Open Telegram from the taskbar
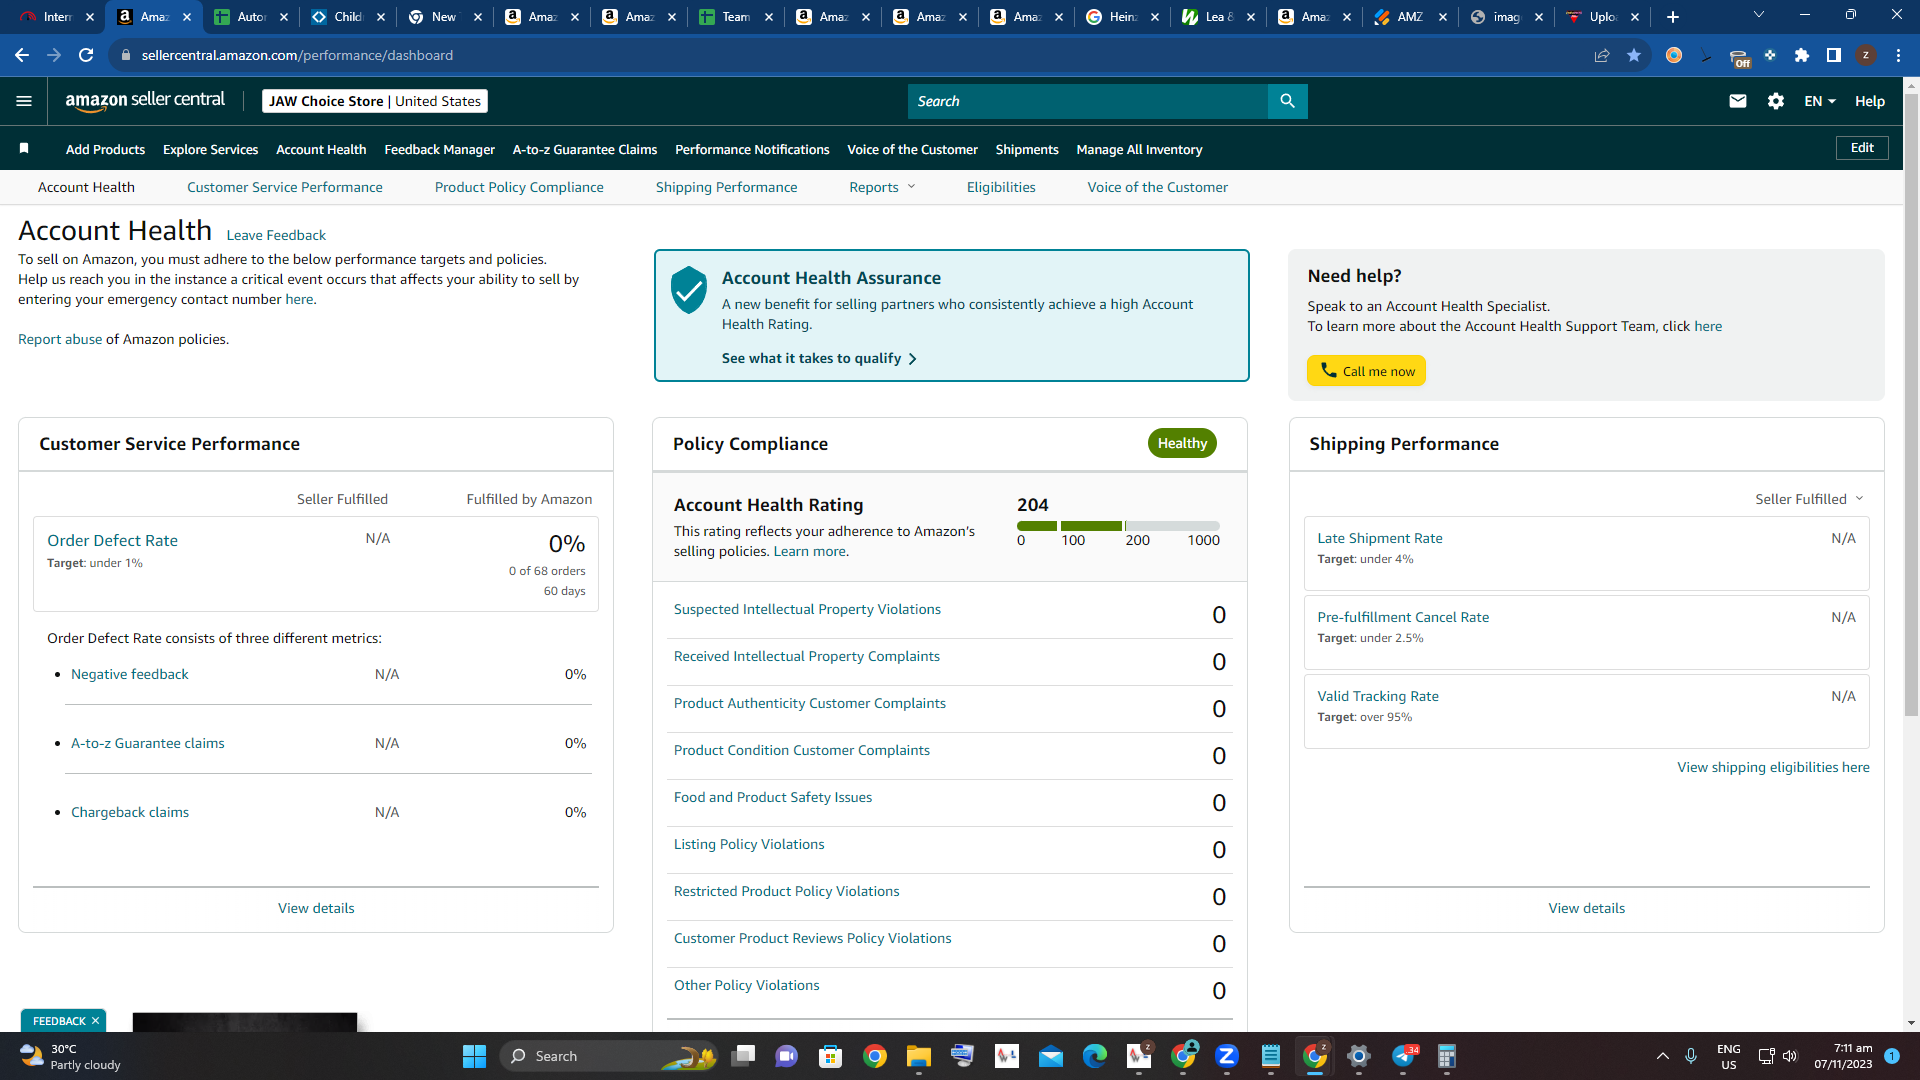The image size is (1920, 1080). coord(1403,1056)
